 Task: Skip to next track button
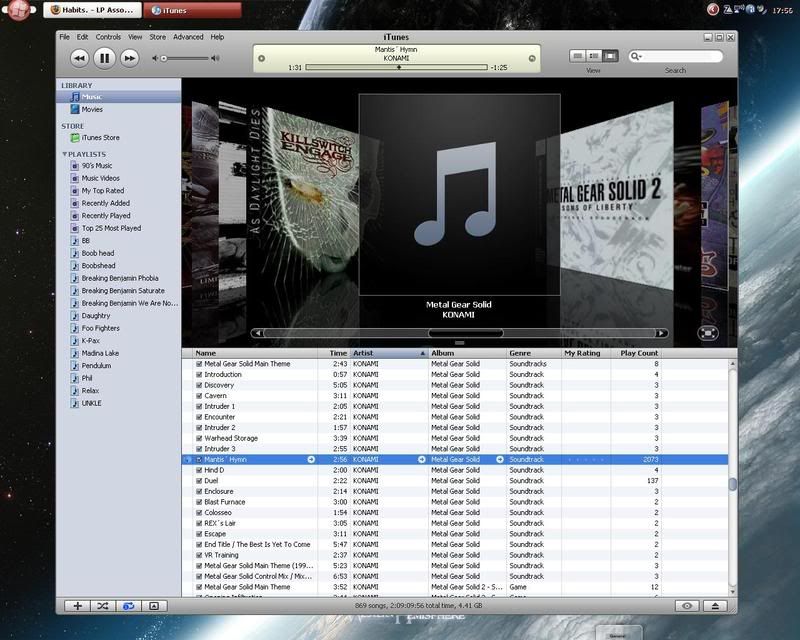pos(130,58)
